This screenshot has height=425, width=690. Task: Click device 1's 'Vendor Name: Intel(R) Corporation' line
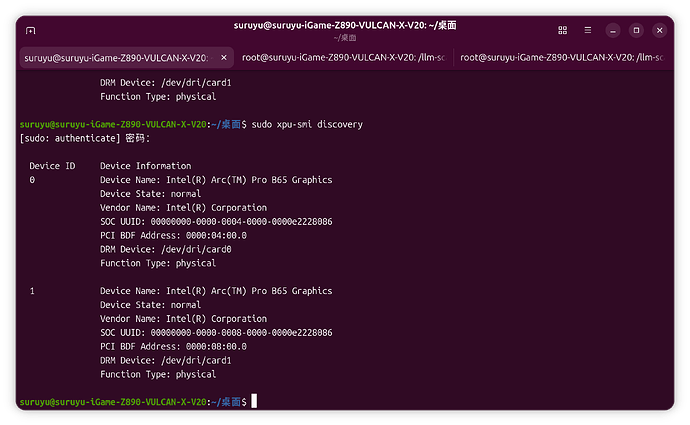click(x=184, y=319)
